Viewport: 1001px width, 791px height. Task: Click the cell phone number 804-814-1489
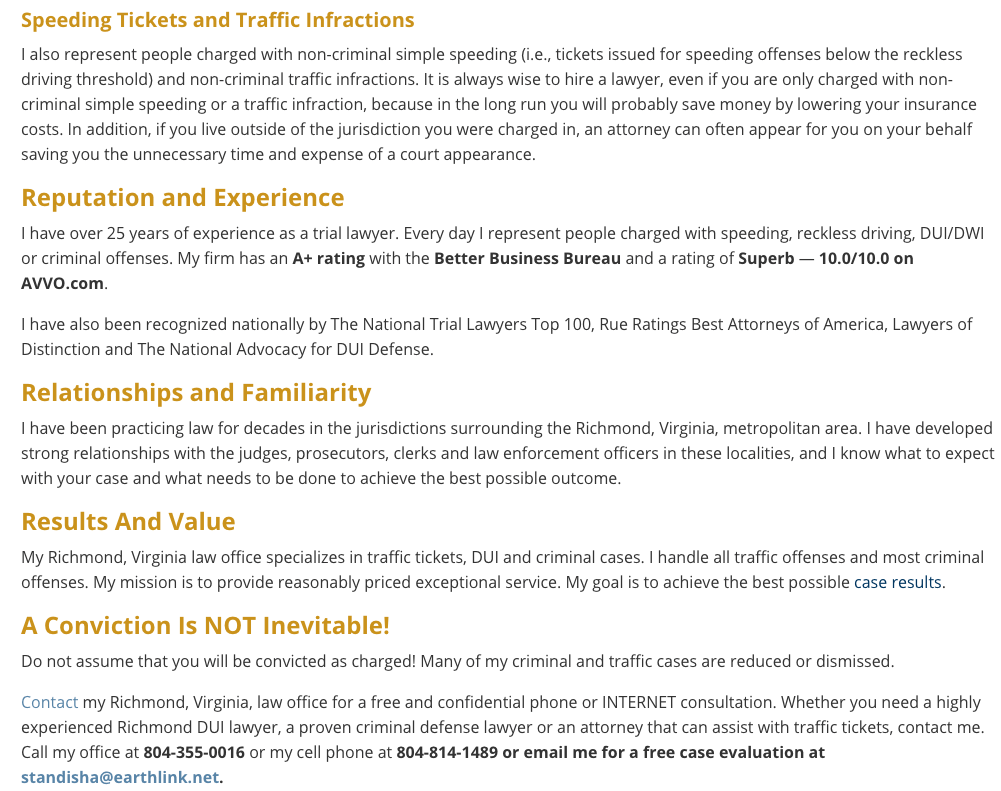click(446, 752)
